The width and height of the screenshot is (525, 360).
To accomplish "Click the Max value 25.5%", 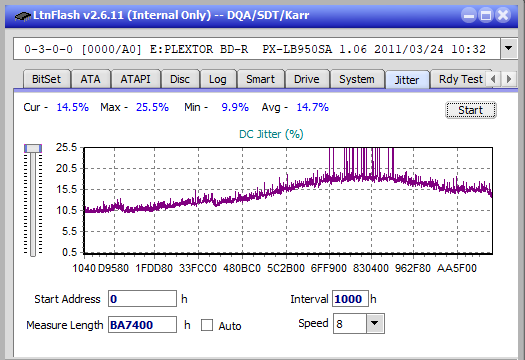I will (152, 107).
